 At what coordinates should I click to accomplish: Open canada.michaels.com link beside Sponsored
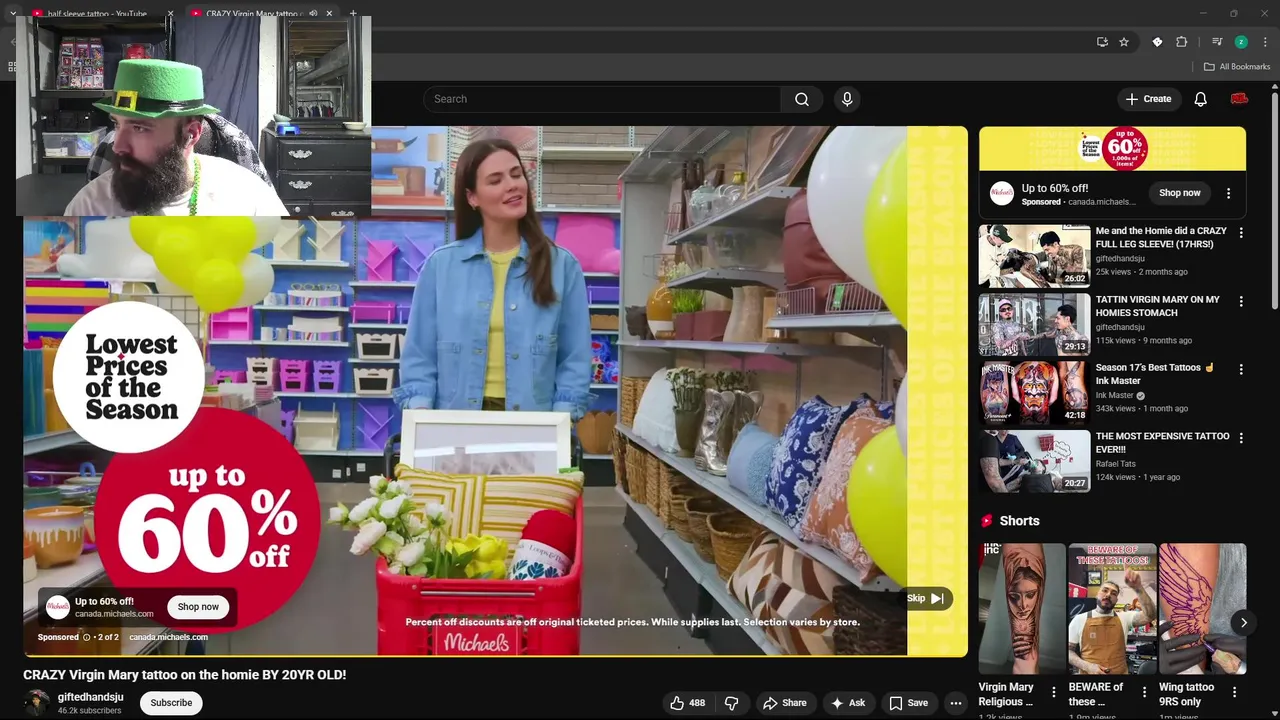point(168,637)
